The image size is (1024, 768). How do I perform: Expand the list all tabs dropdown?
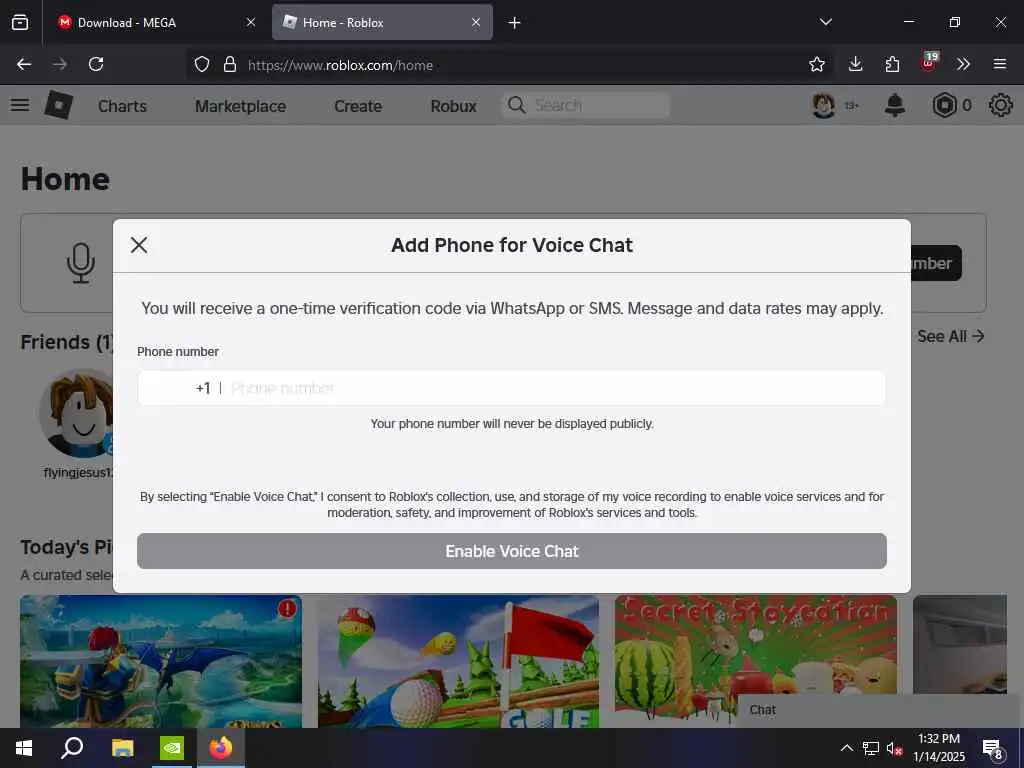825,22
